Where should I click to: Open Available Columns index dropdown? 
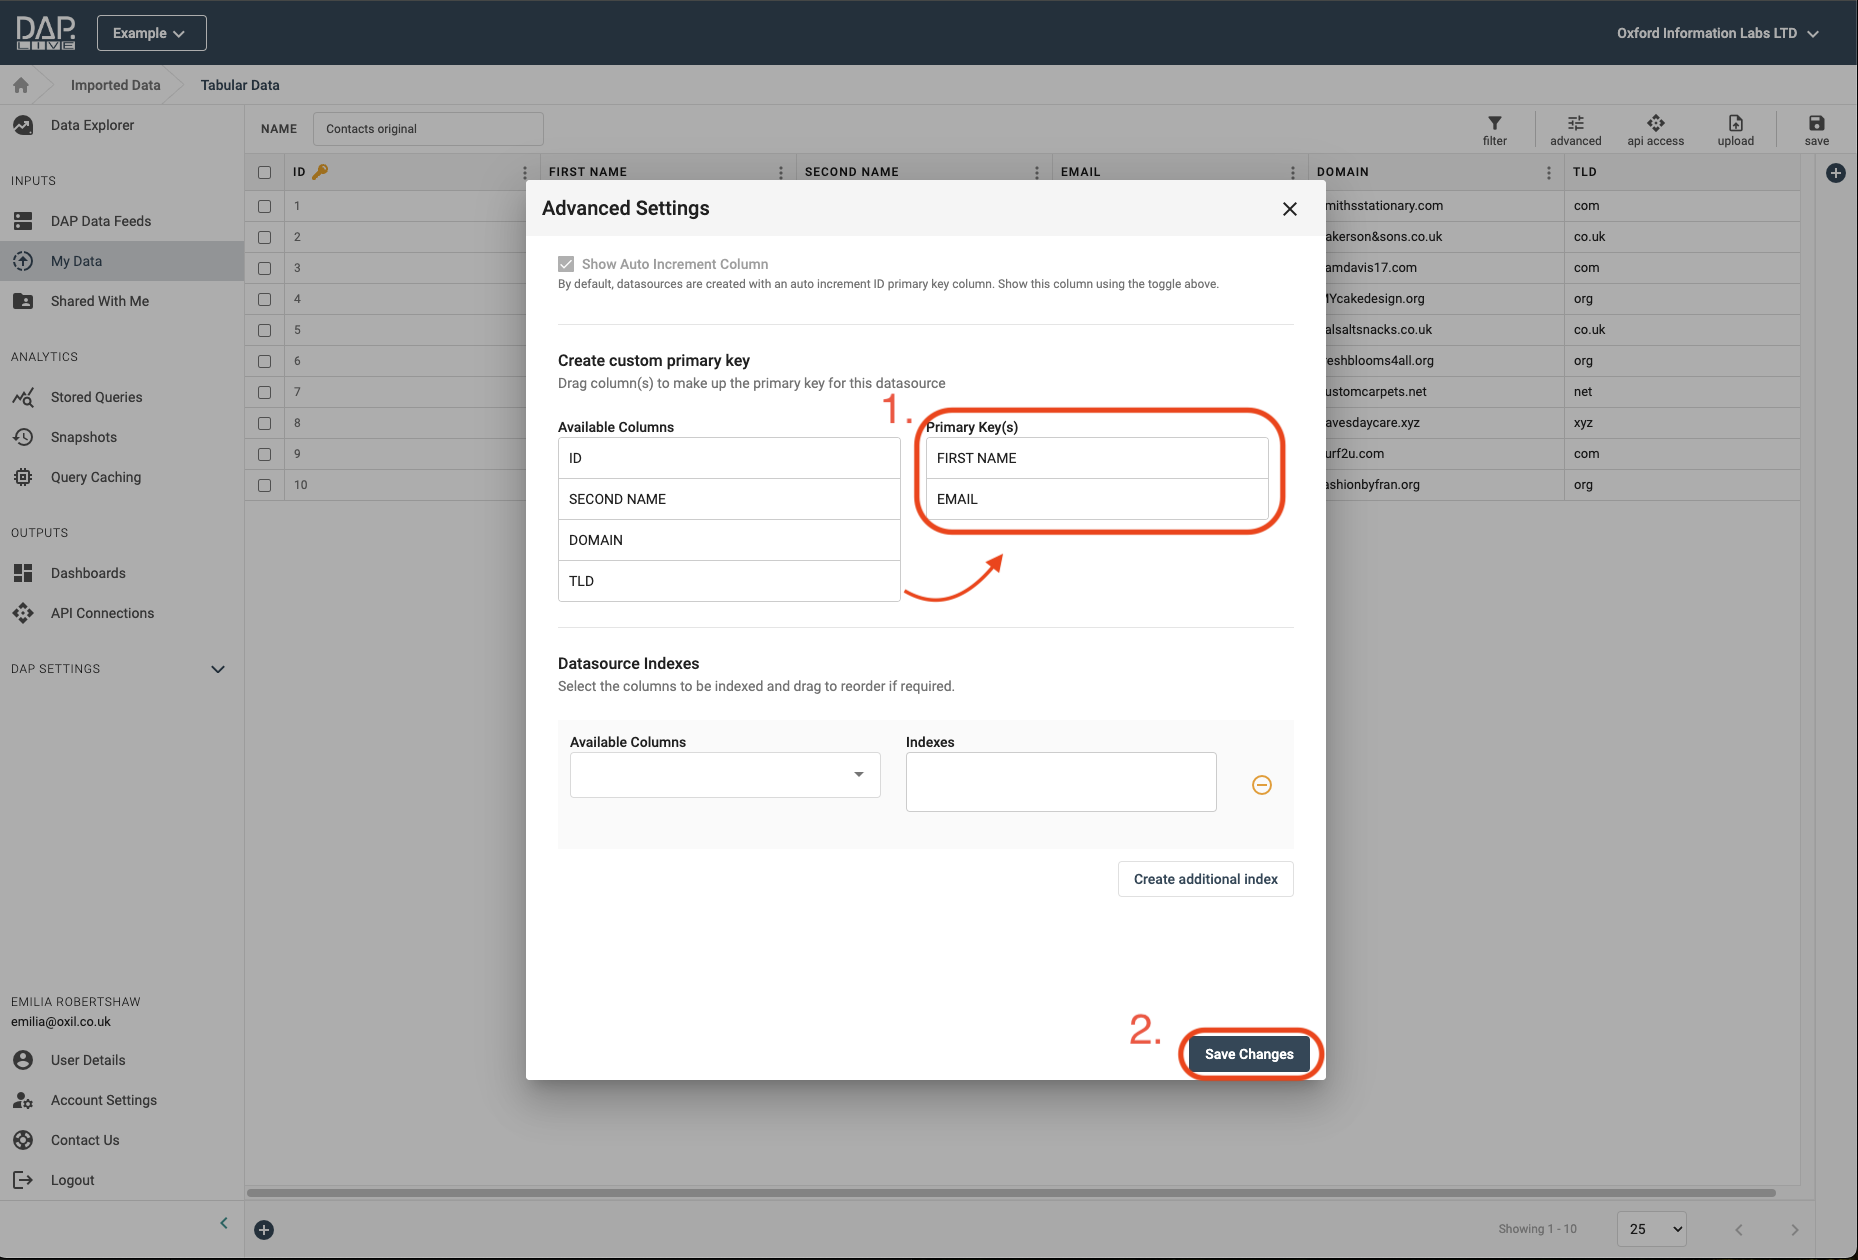coord(724,775)
